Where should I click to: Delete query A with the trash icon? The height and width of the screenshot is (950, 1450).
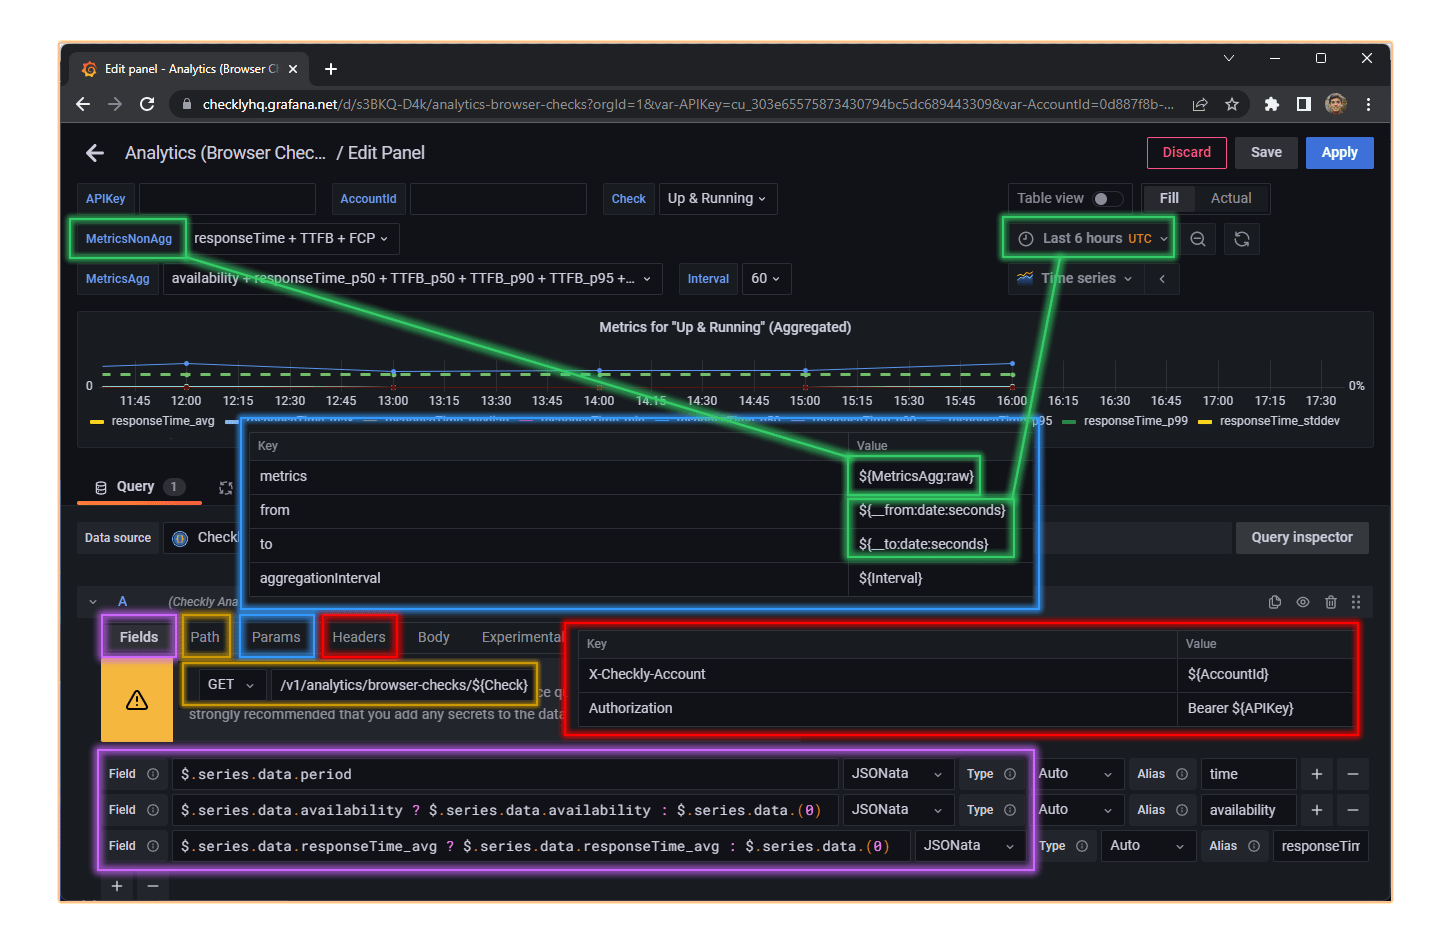[1331, 602]
